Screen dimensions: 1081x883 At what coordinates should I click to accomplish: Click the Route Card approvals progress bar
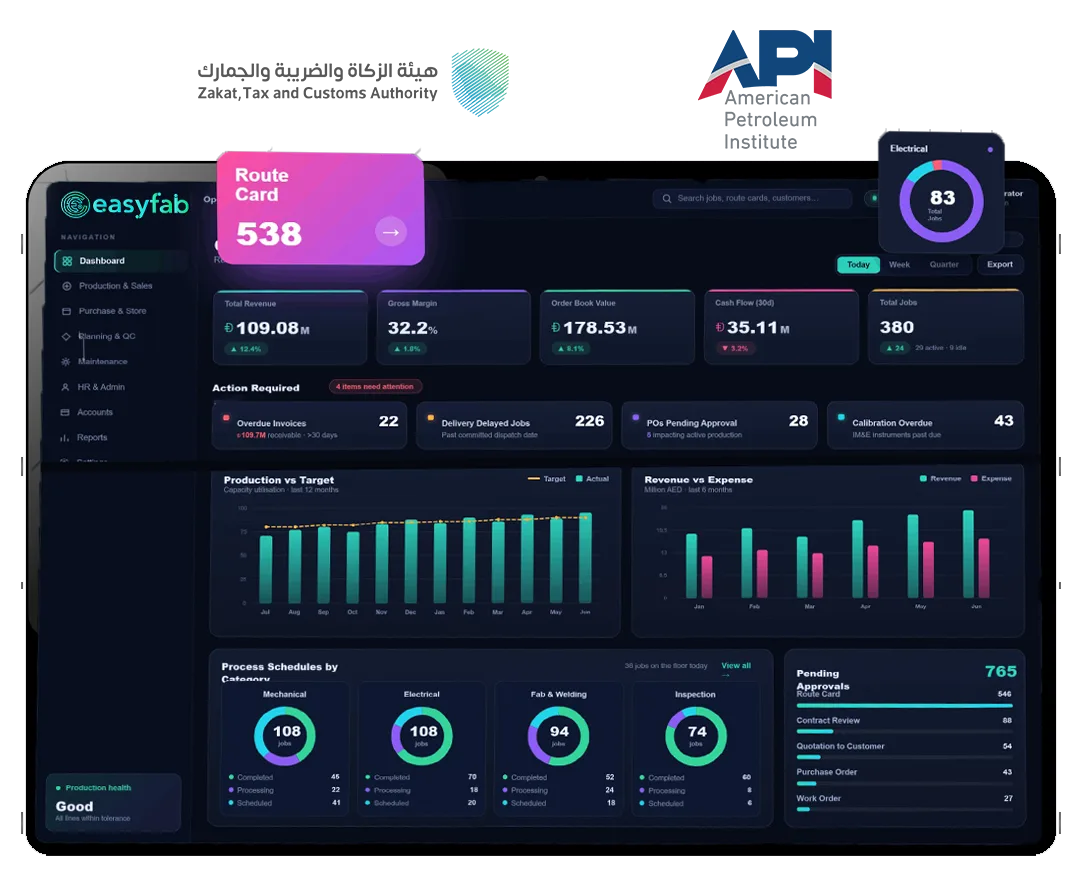(905, 706)
